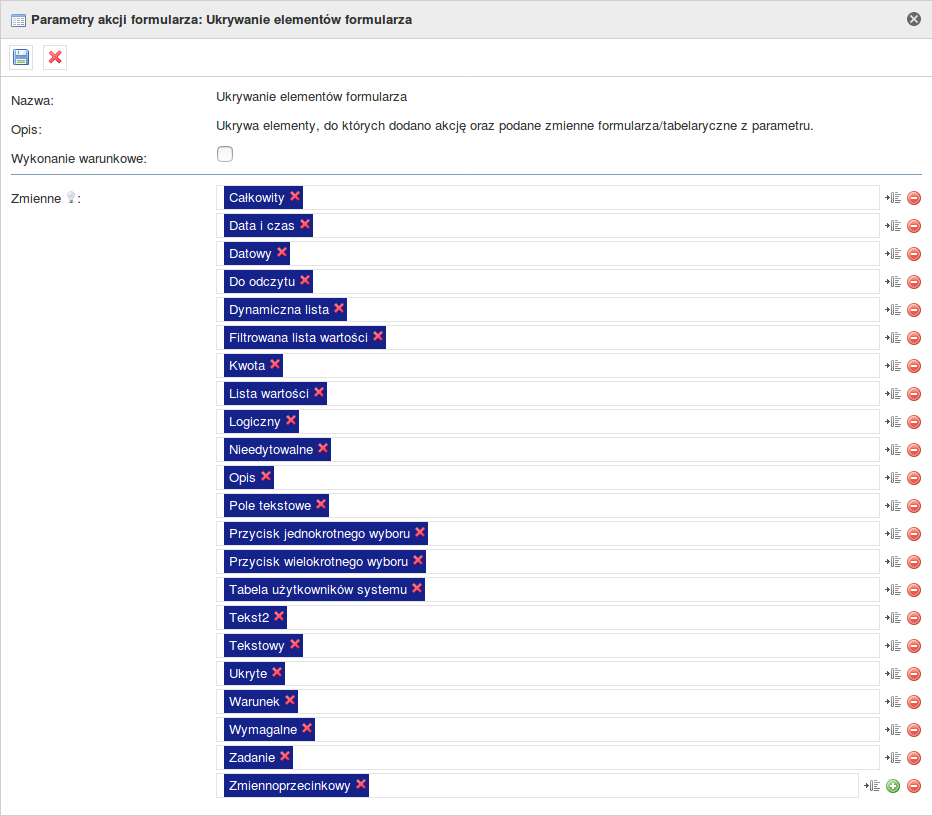Viewport: 932px width, 816px height.
Task: Delete the Zmiennoprzecinkowy row with red minus
Action: (914, 786)
